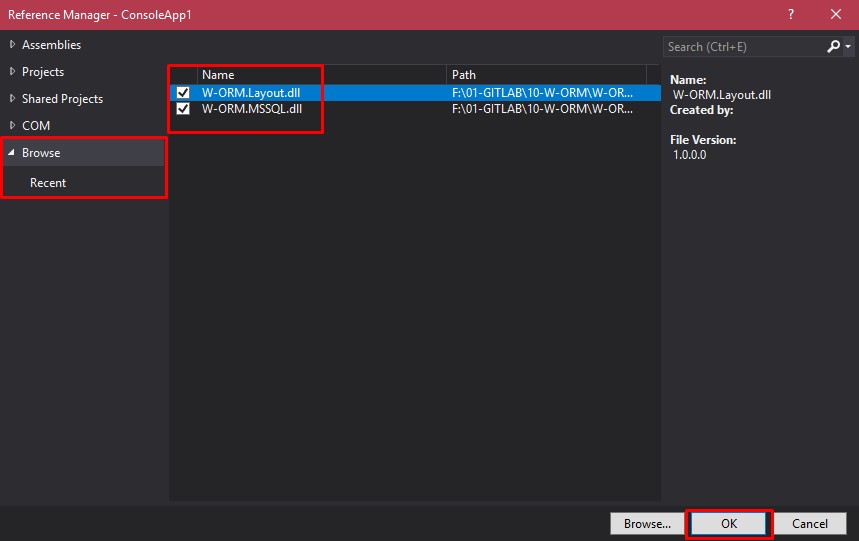Open the search options dropdown arrow

click(x=849, y=47)
